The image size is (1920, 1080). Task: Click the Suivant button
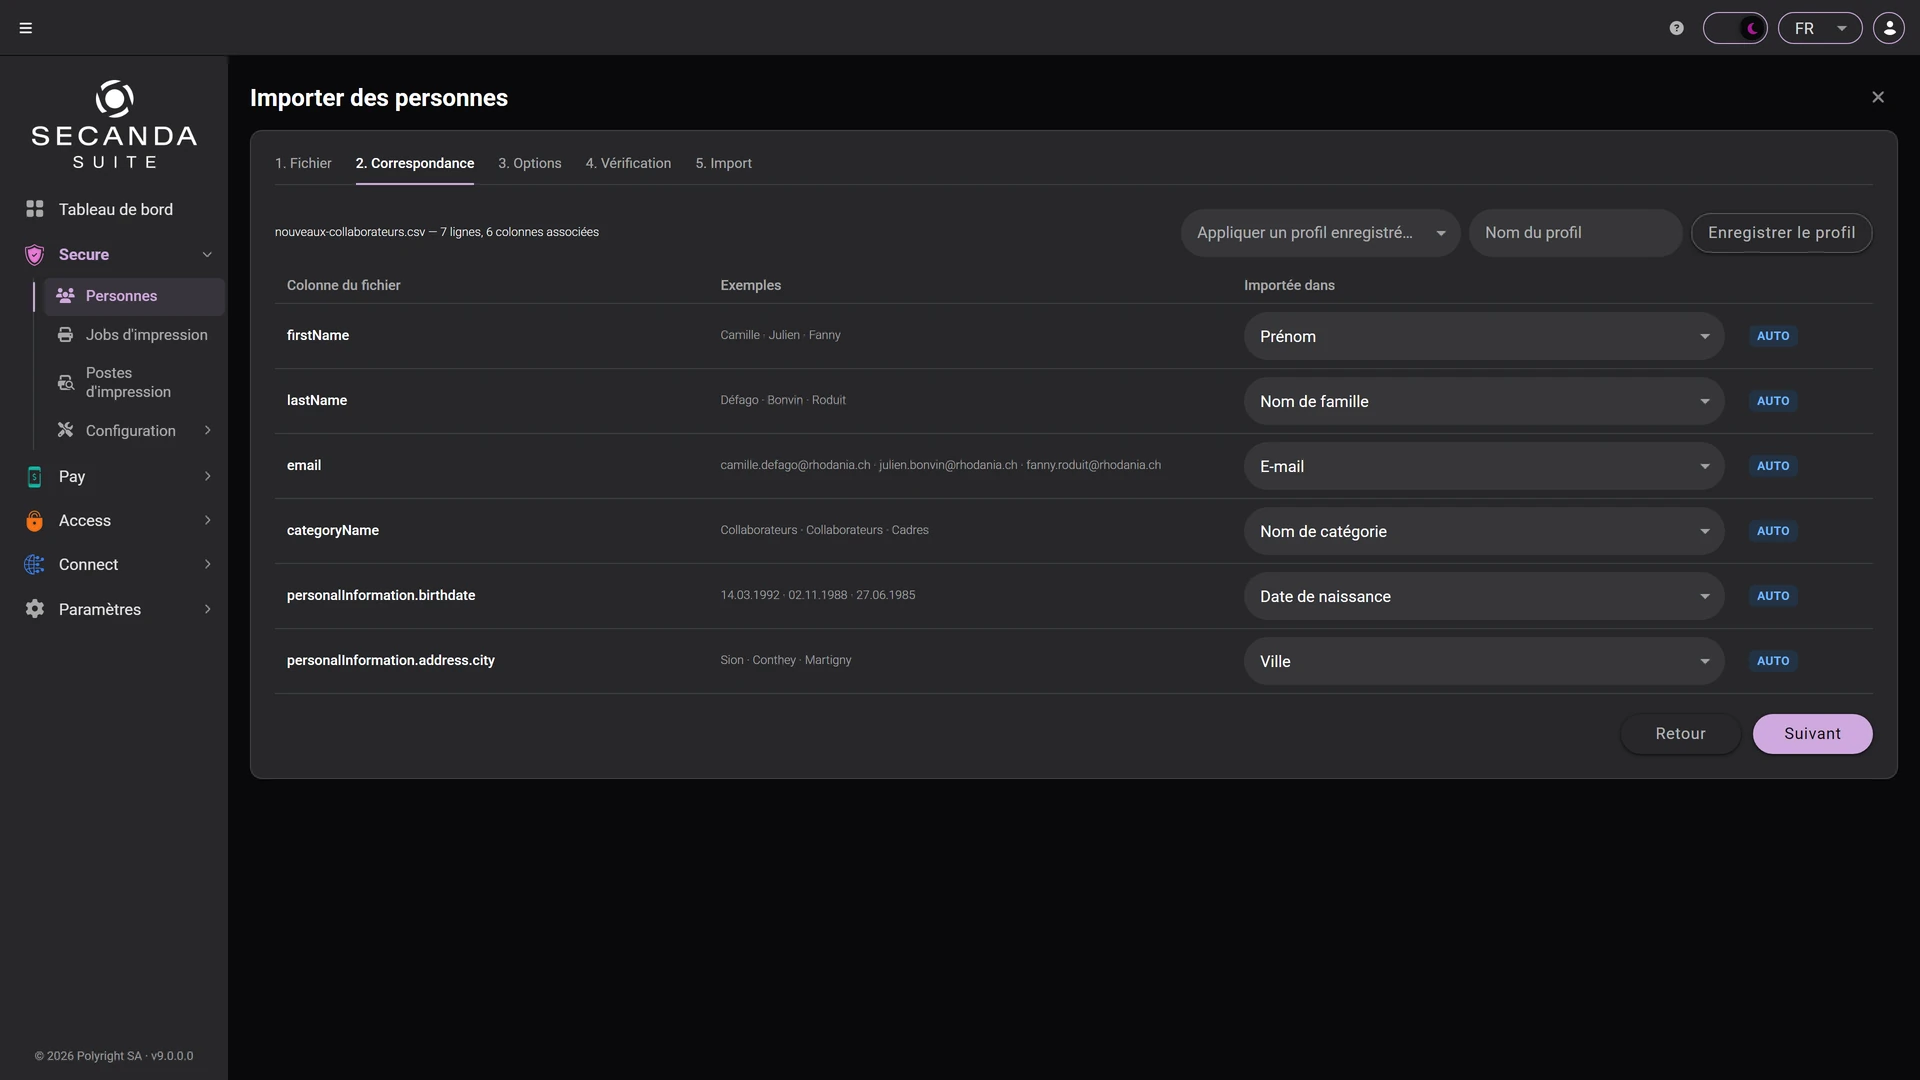[1812, 734]
